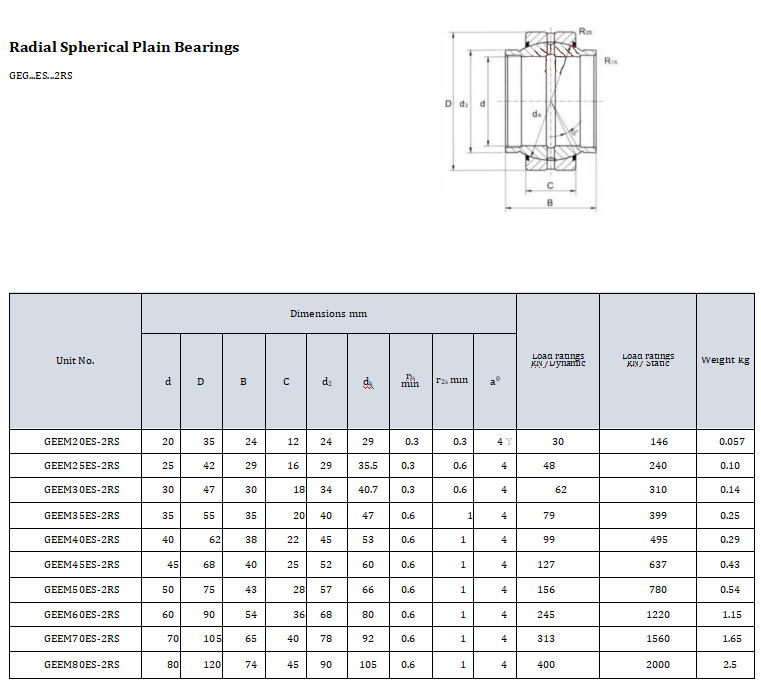Click the 35.5 dk dimension cell
Viewport: 761px width, 691px height.
pos(367,466)
